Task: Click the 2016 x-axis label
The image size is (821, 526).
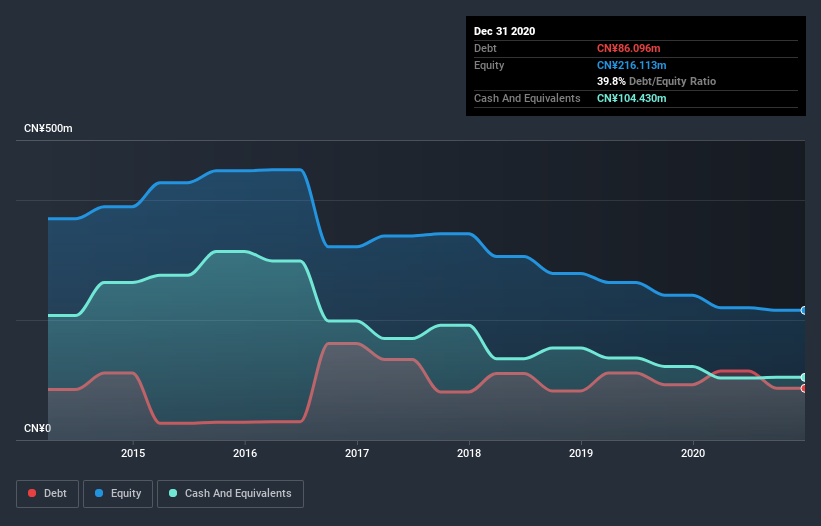Action: point(245,453)
